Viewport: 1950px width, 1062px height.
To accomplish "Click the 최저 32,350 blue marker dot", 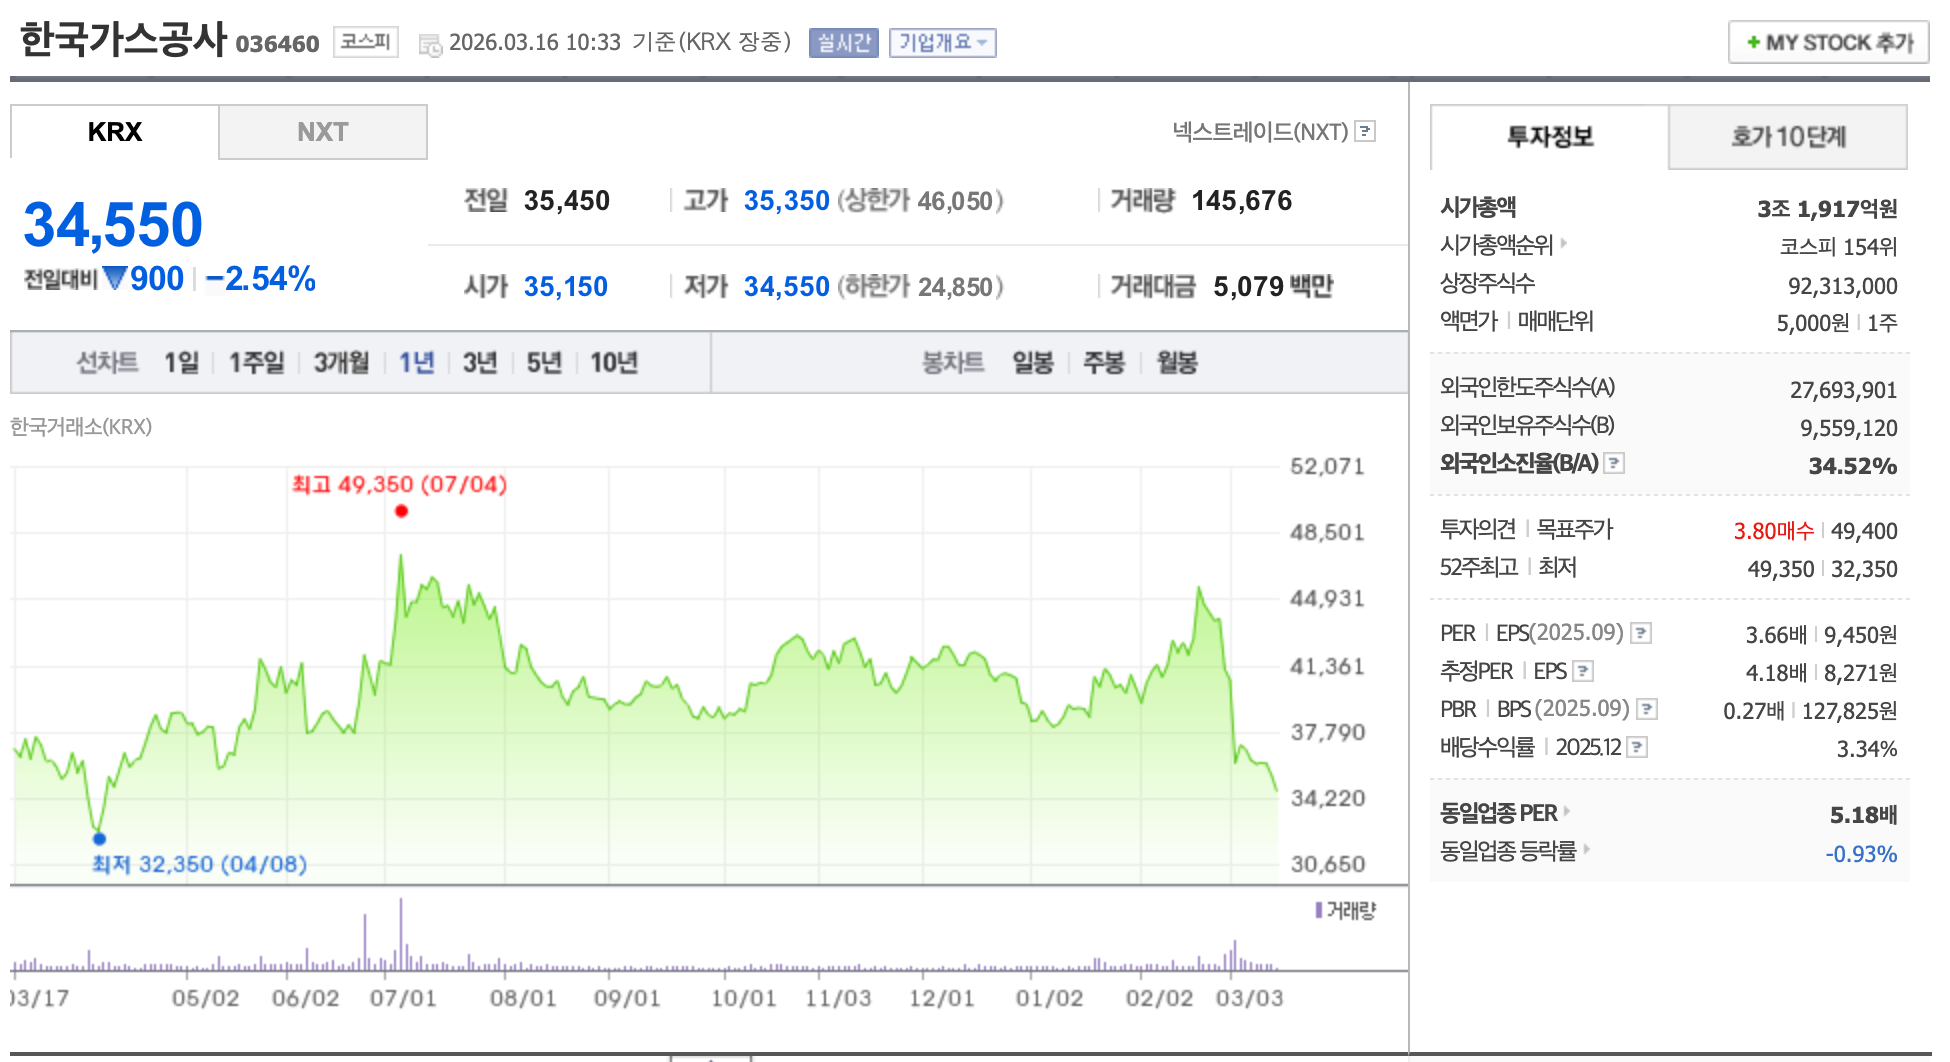I will [99, 838].
